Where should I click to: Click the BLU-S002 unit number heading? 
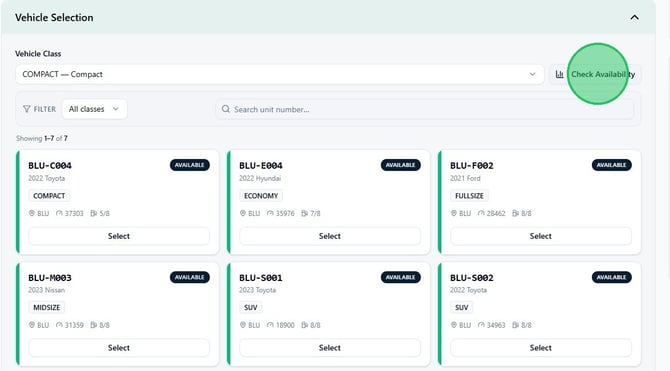point(472,278)
